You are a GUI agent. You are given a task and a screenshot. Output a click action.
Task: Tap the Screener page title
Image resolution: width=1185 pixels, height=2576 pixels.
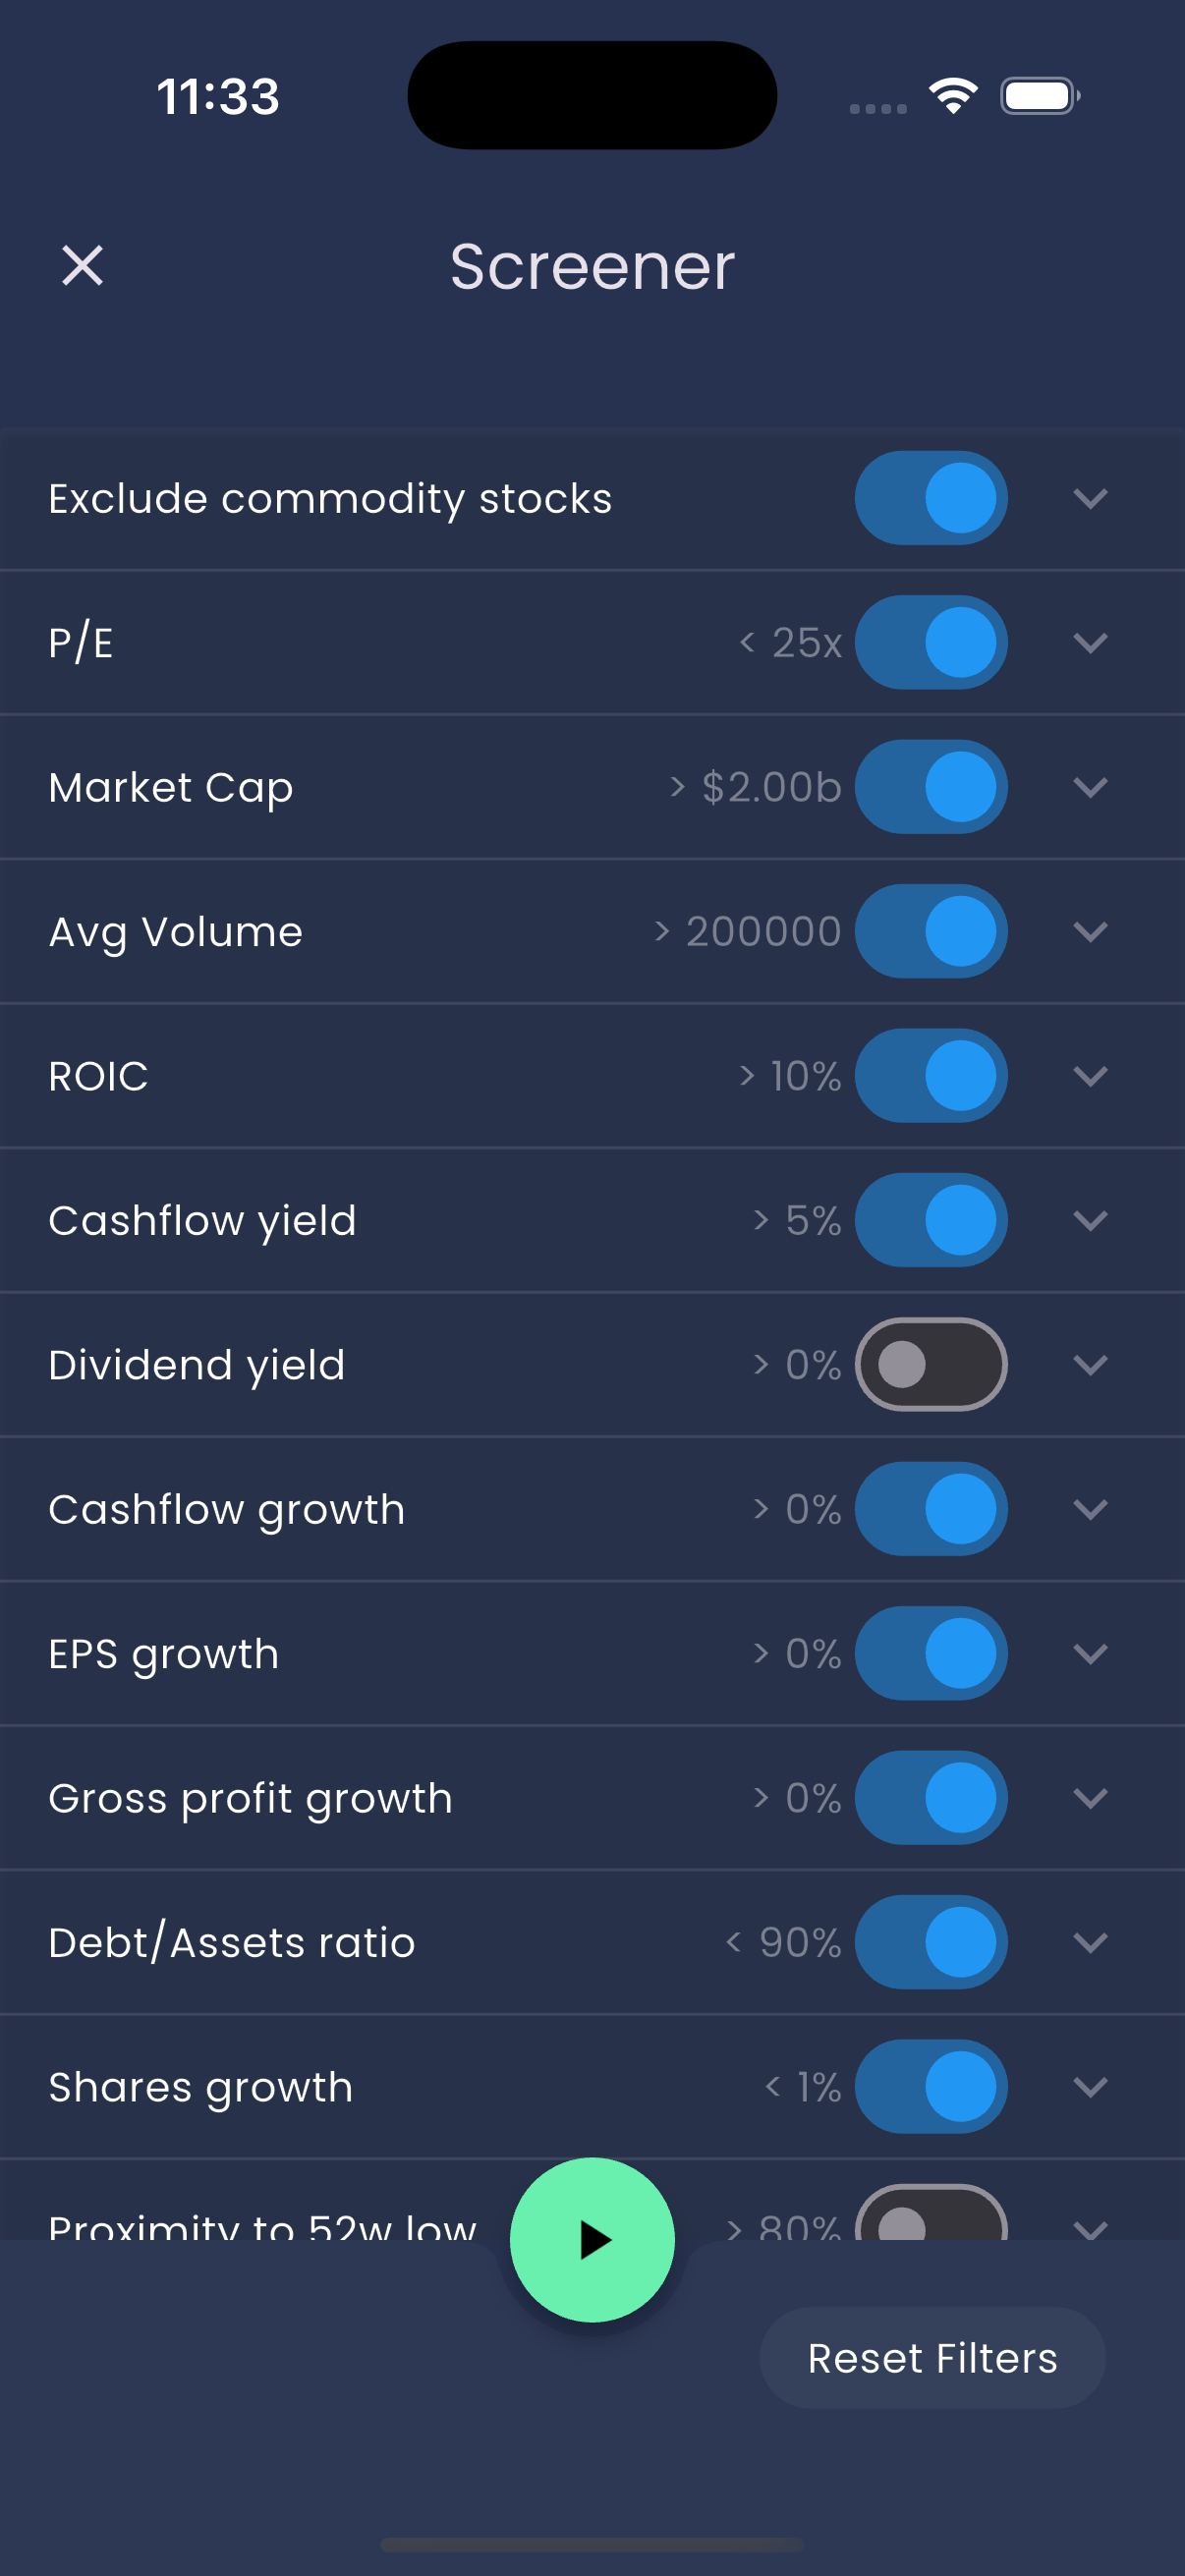[592, 266]
